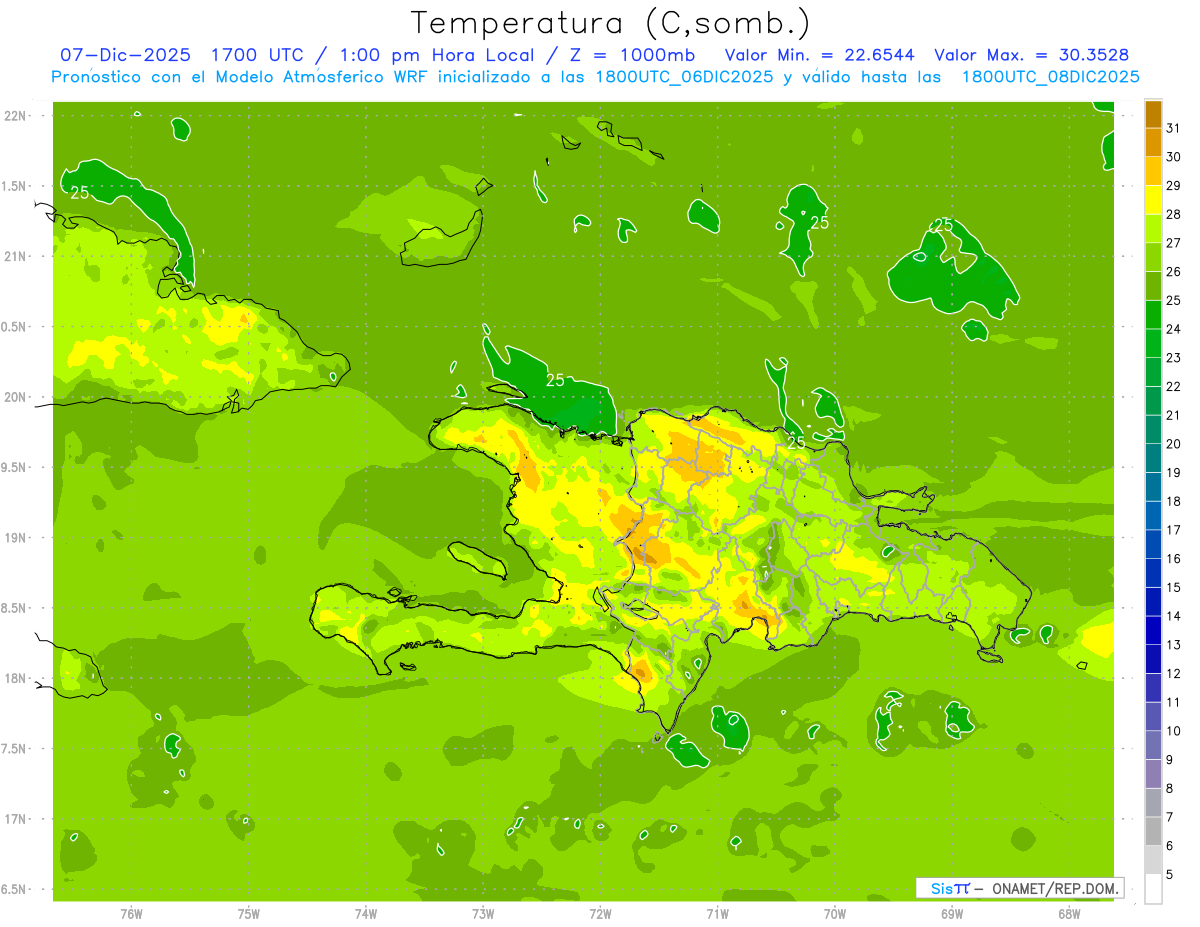The image size is (1200, 927).
Task: Select the legend swatch between 27 and 28
Action: pyautogui.click(x=1153, y=228)
